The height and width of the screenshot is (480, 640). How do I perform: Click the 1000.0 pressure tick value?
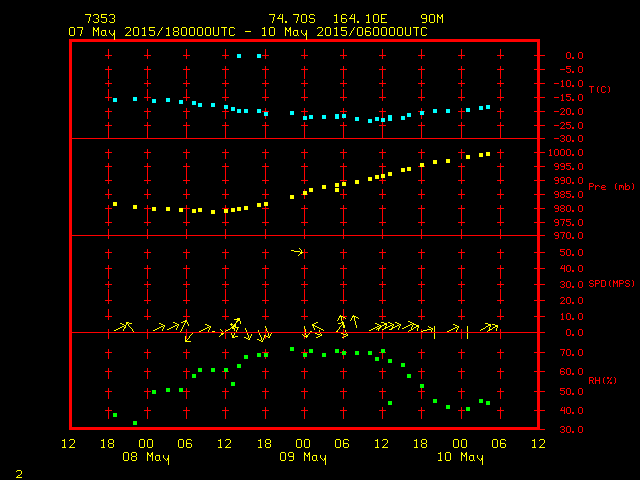[566, 153]
